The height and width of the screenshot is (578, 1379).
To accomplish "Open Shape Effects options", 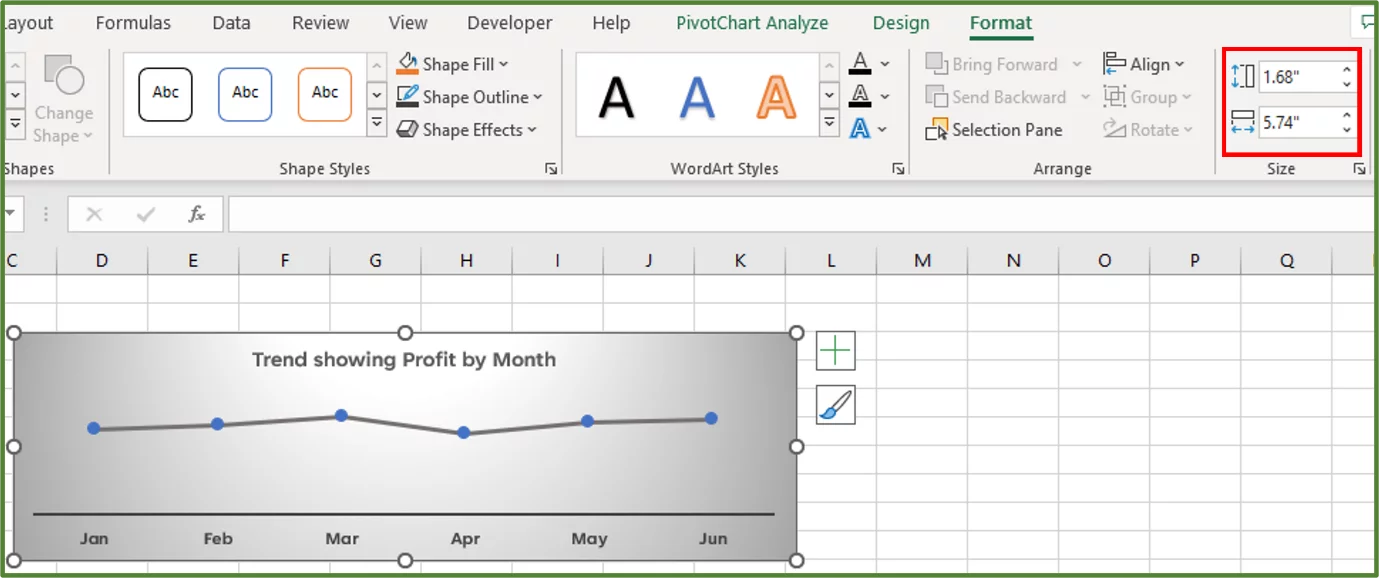I will [x=466, y=129].
